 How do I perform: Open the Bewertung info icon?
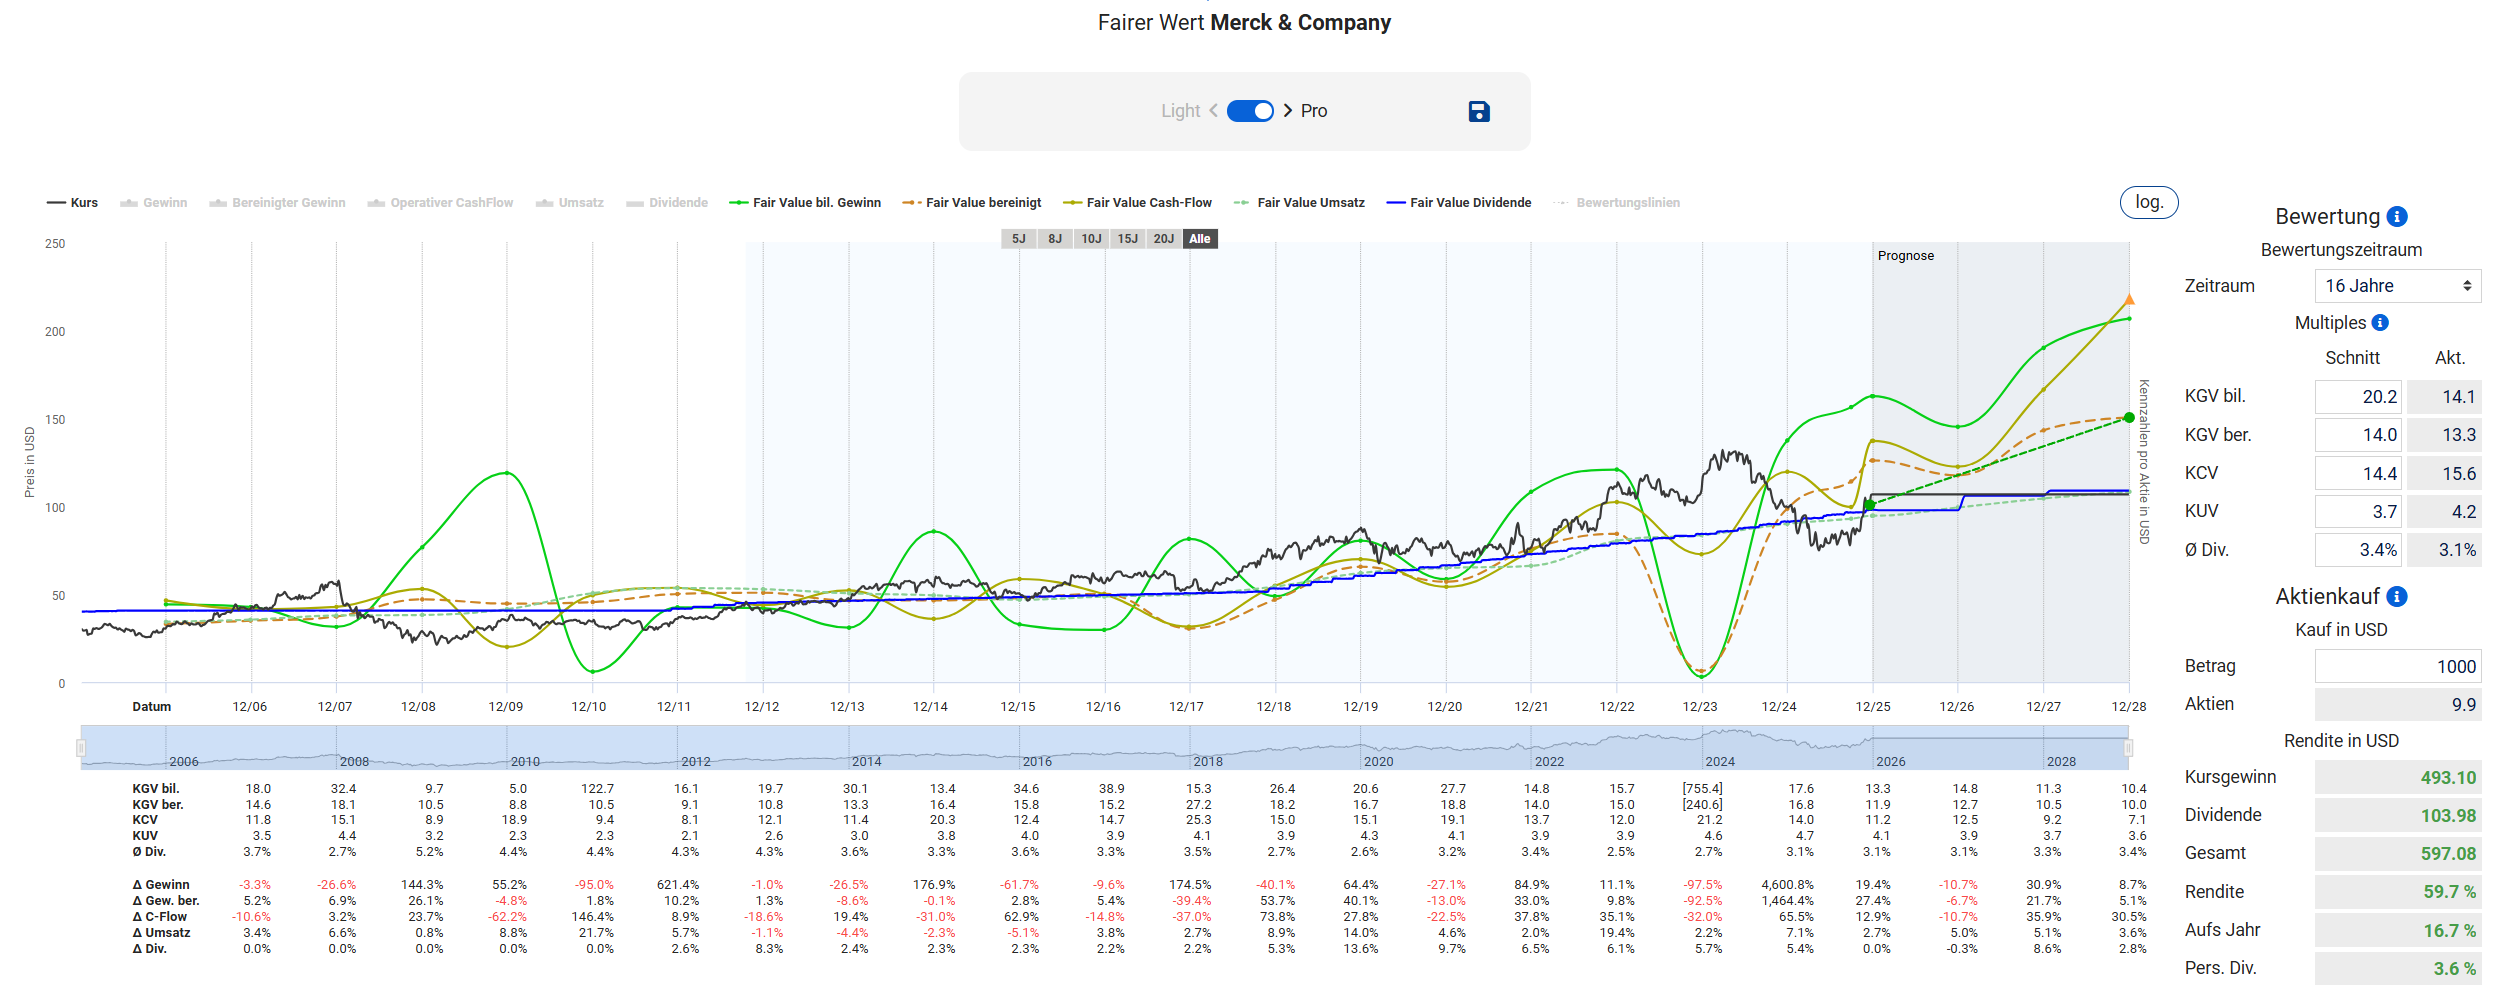(2397, 217)
